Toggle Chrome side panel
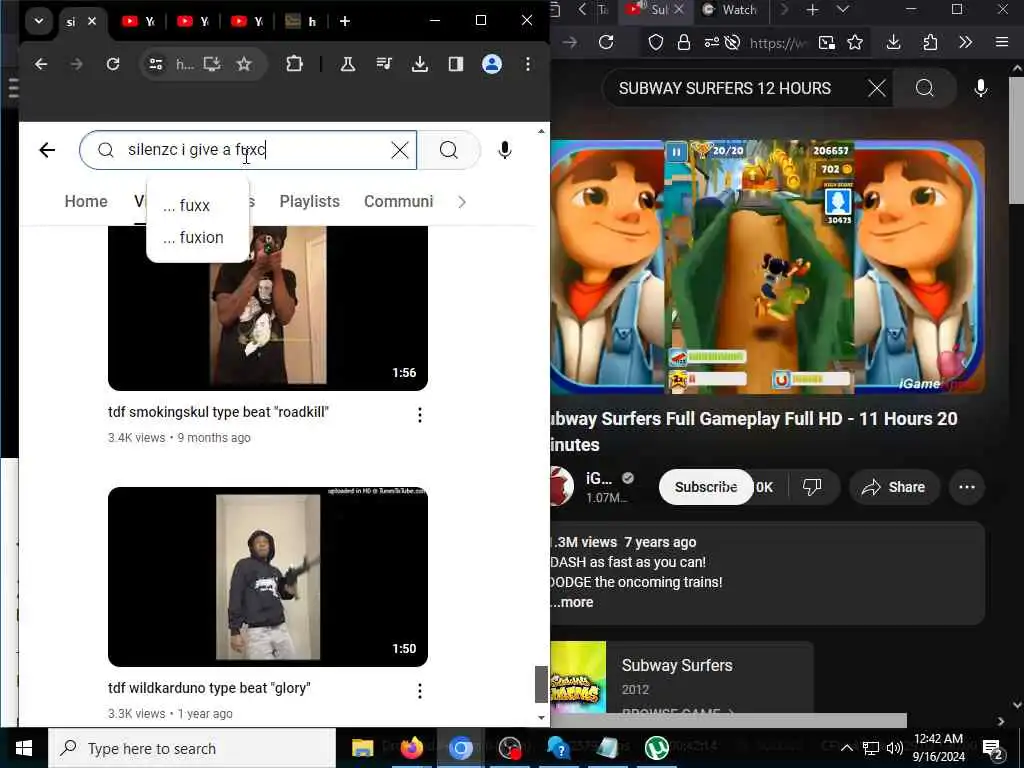 456,64
